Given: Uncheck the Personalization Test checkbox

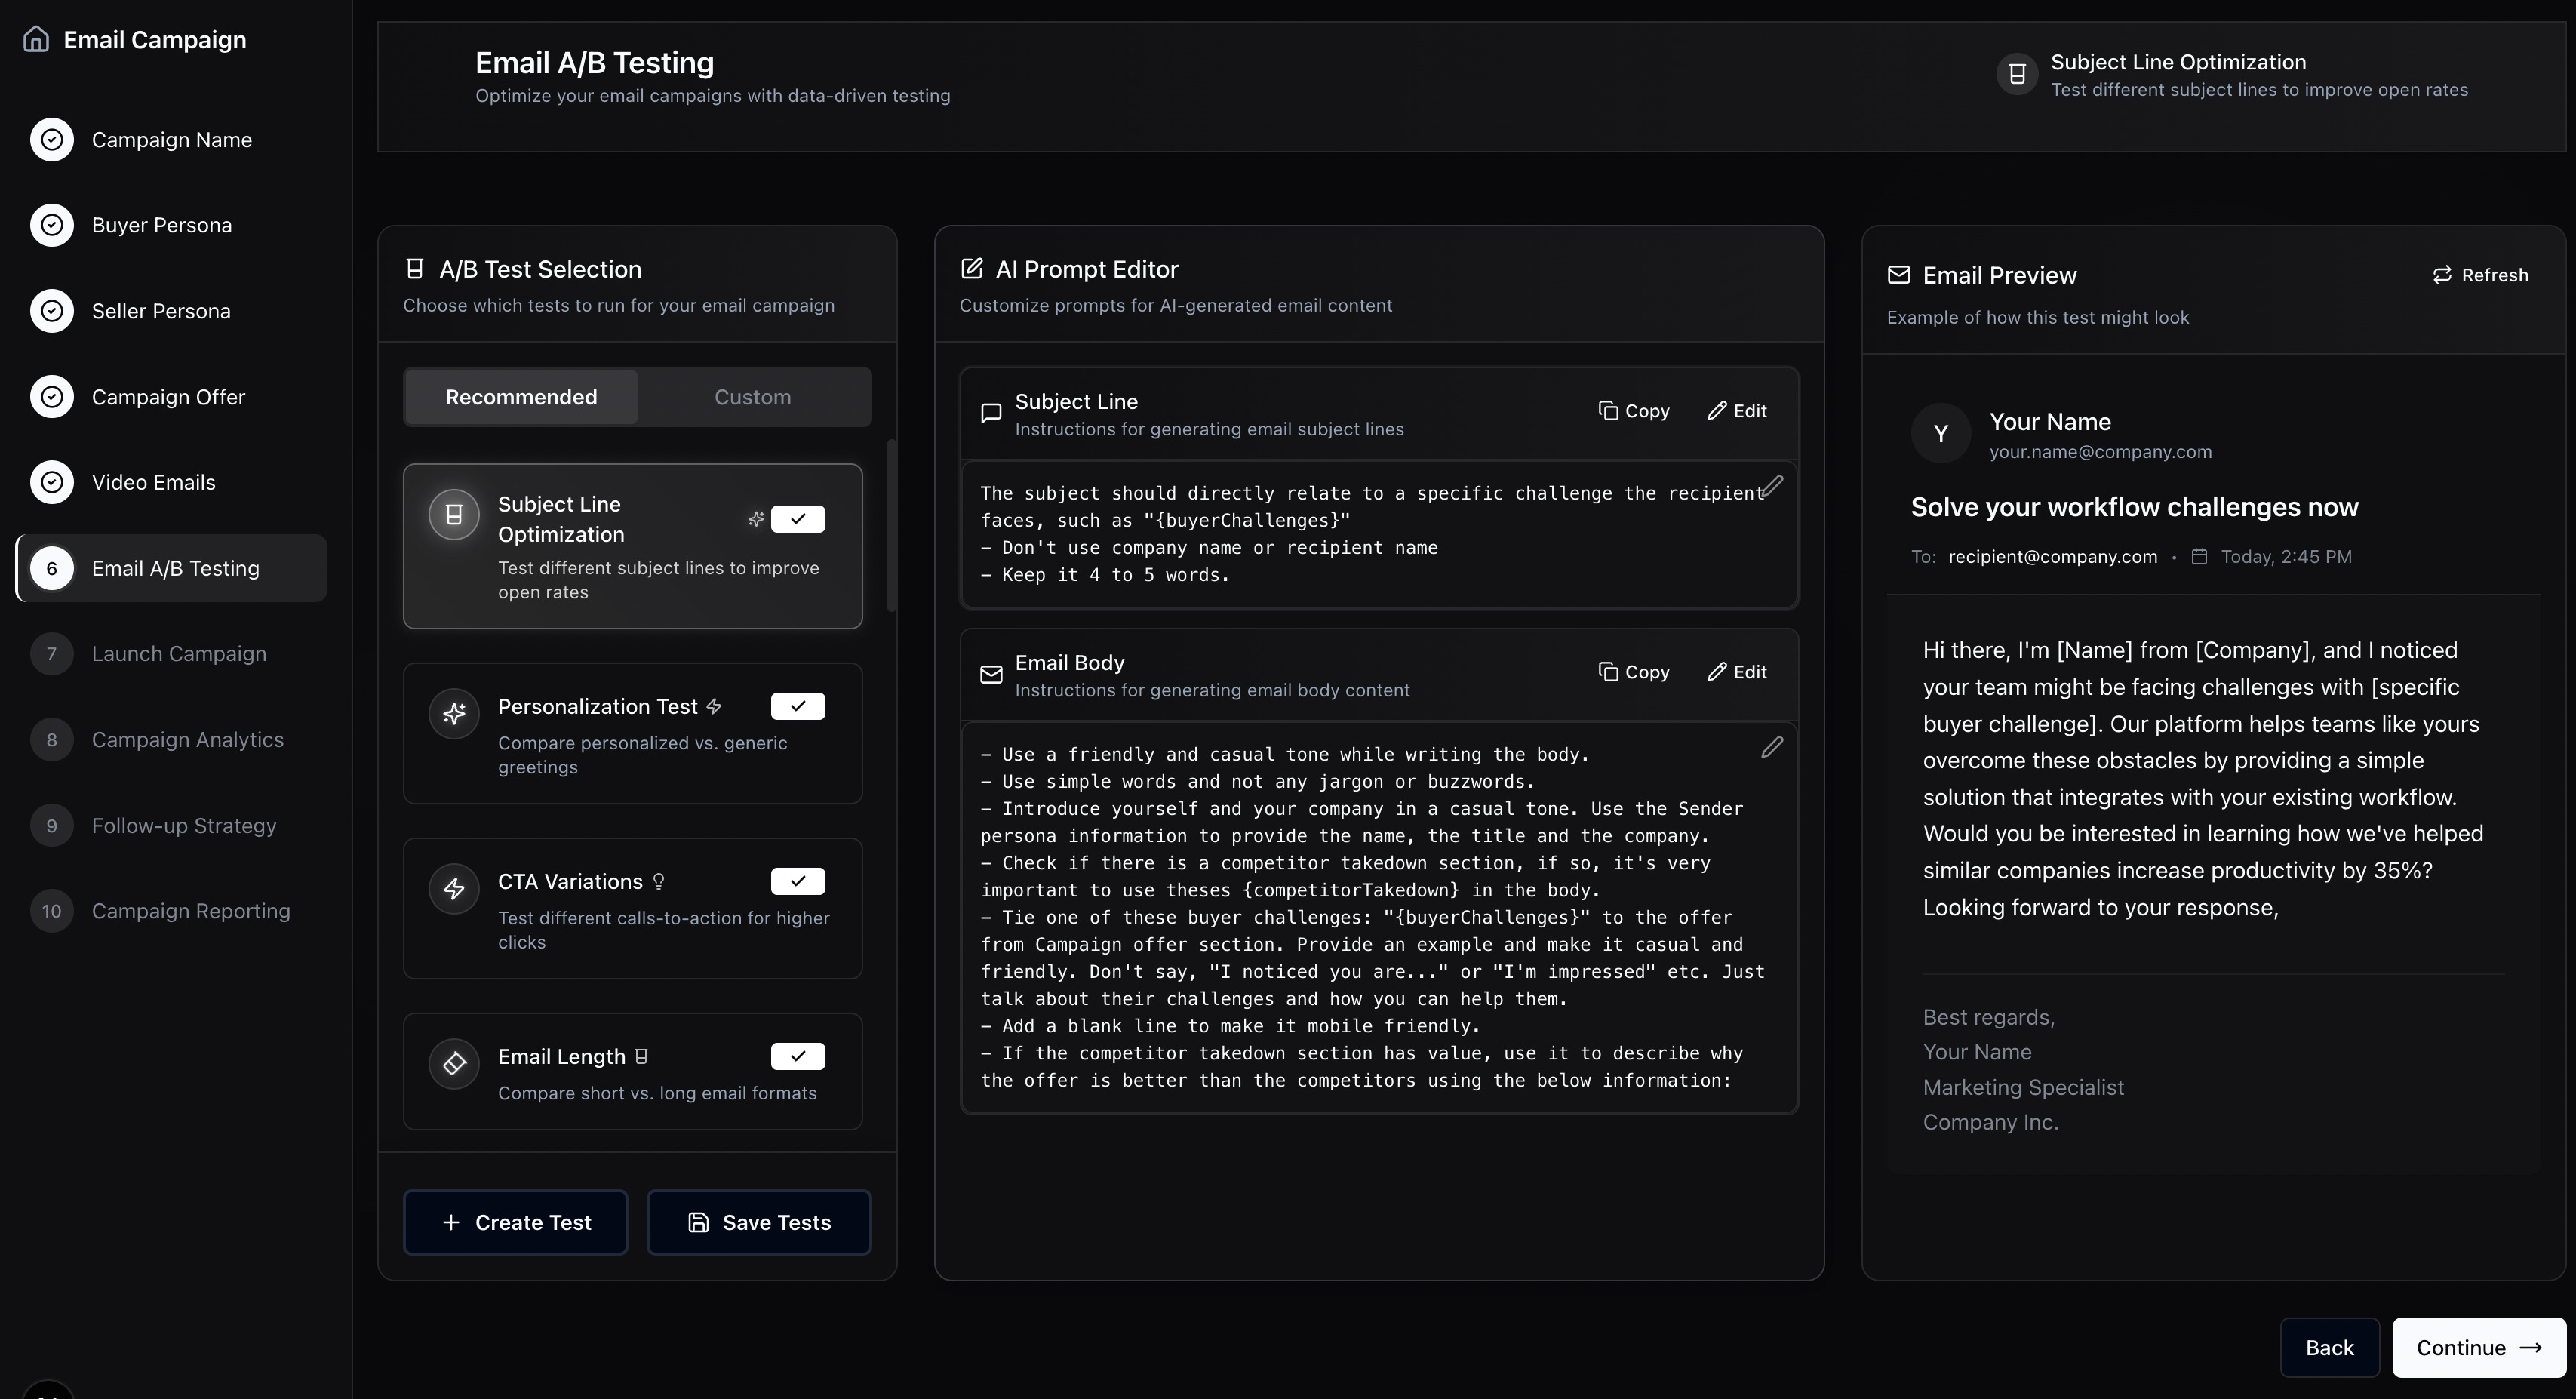Looking at the screenshot, I should point(798,706).
